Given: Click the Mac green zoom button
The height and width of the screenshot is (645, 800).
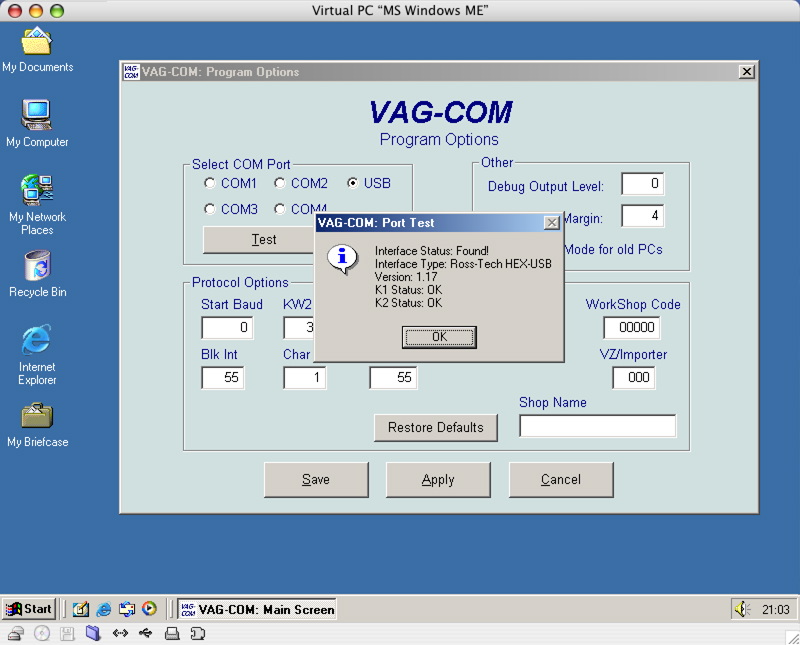Looking at the screenshot, I should pos(57,10).
